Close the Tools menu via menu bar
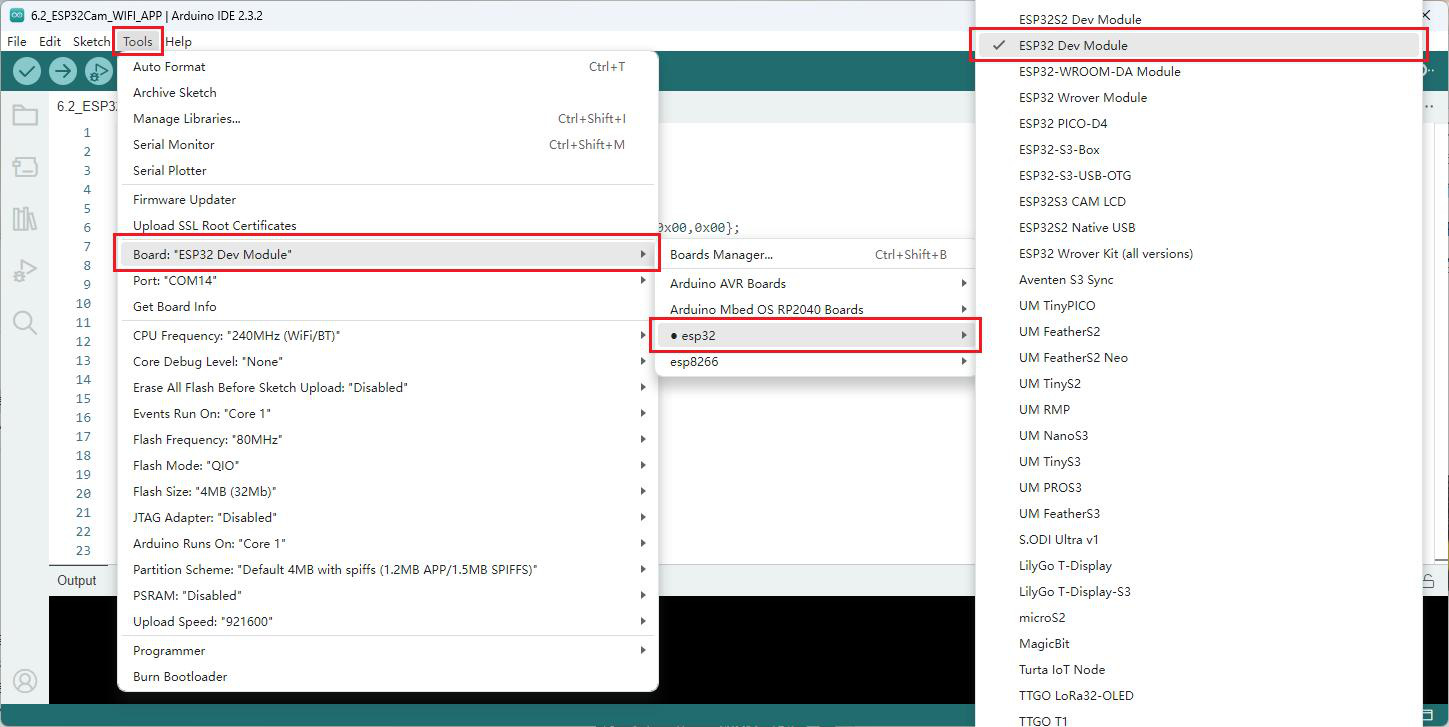 138,42
